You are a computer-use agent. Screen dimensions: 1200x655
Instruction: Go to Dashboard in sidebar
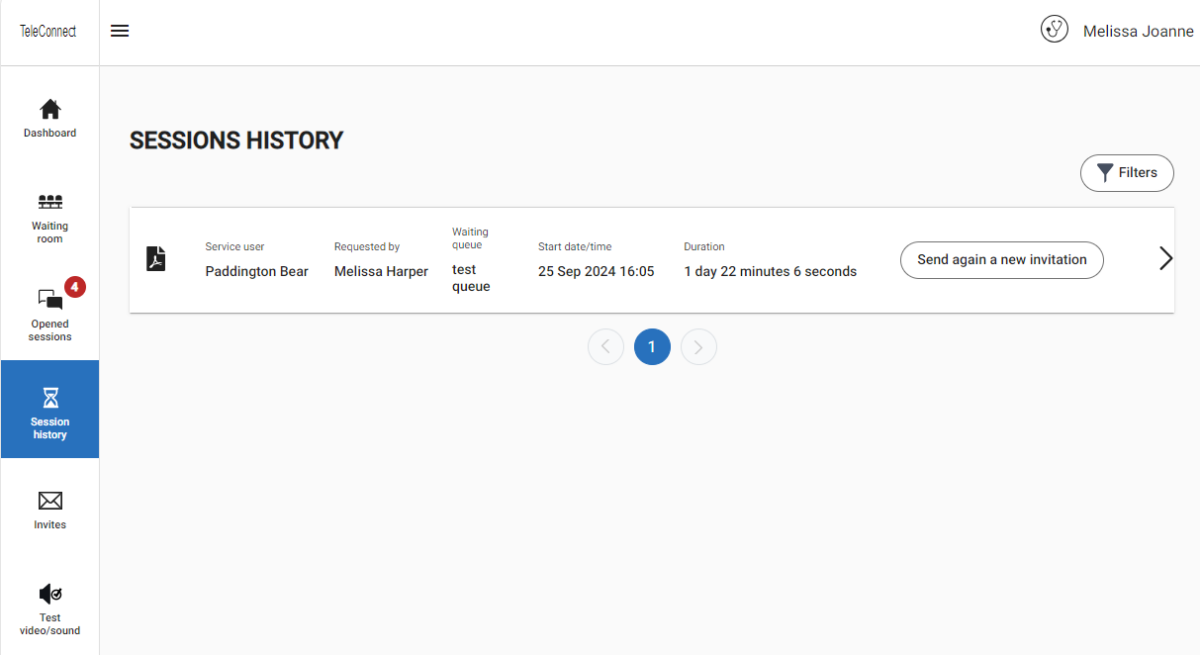[x=50, y=118]
